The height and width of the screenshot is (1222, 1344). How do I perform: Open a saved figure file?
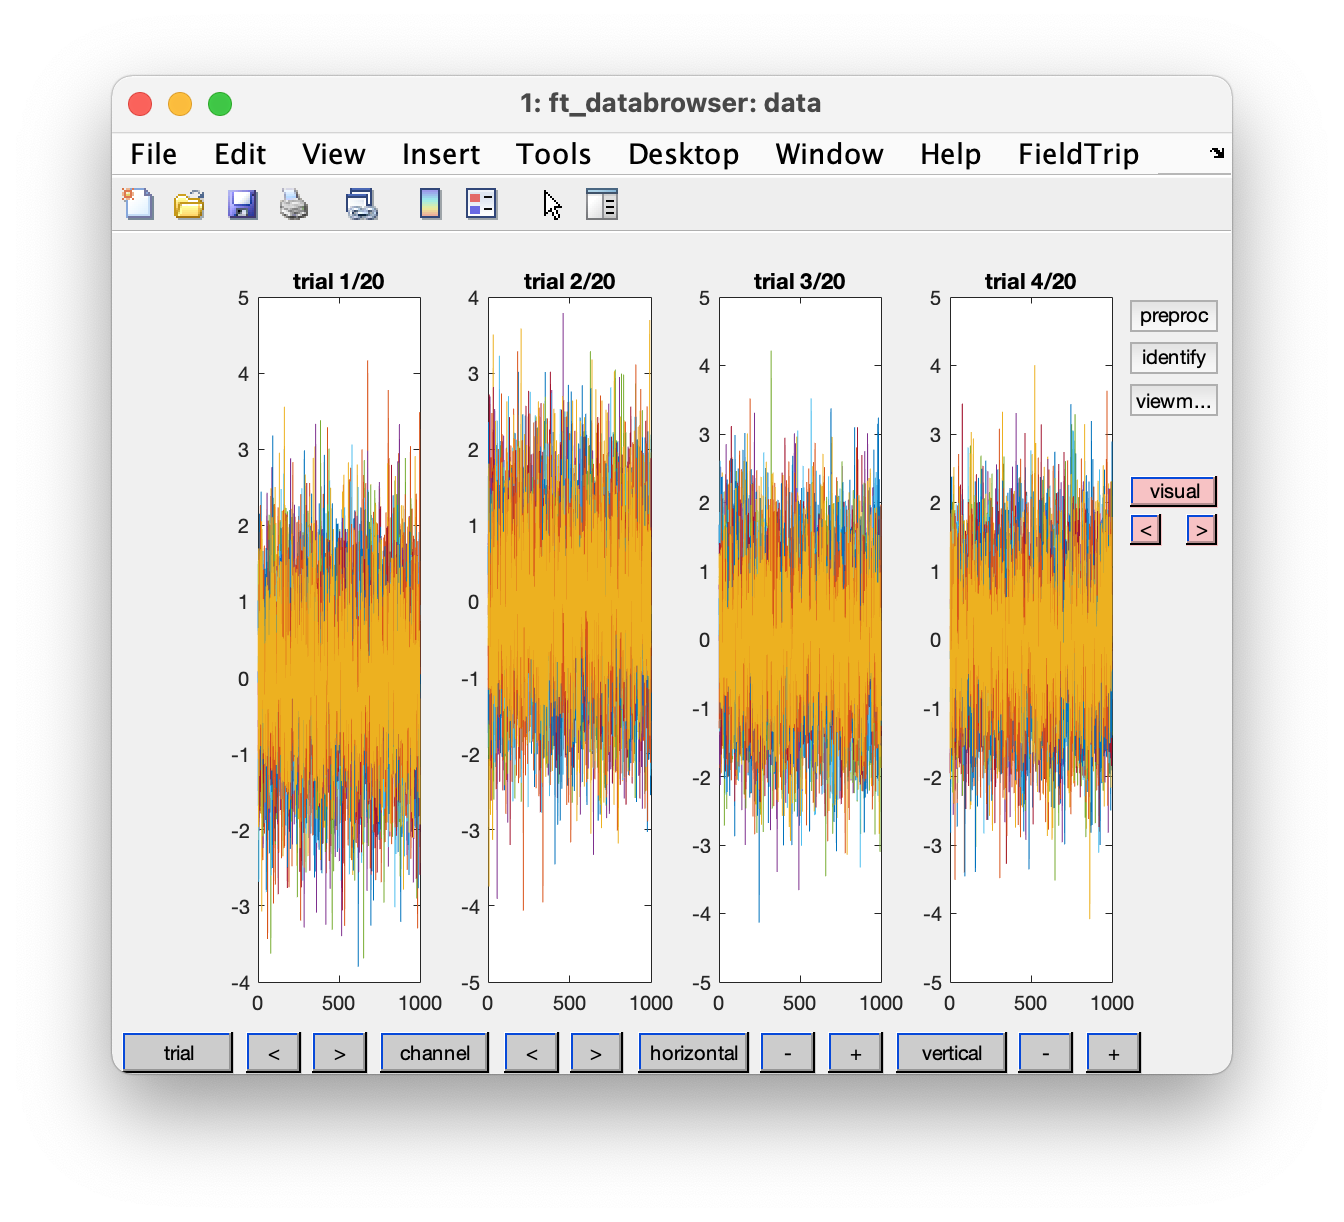[189, 203]
